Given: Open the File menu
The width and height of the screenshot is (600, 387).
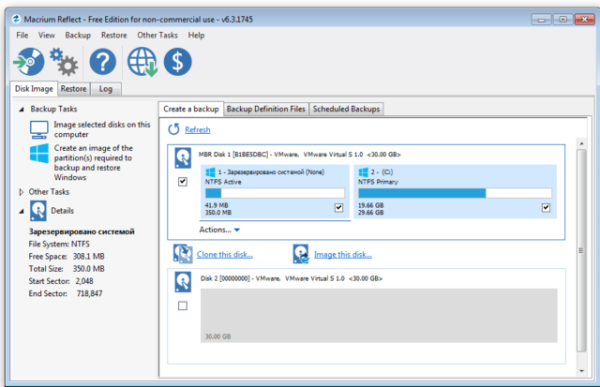Looking at the screenshot, I should (22, 35).
